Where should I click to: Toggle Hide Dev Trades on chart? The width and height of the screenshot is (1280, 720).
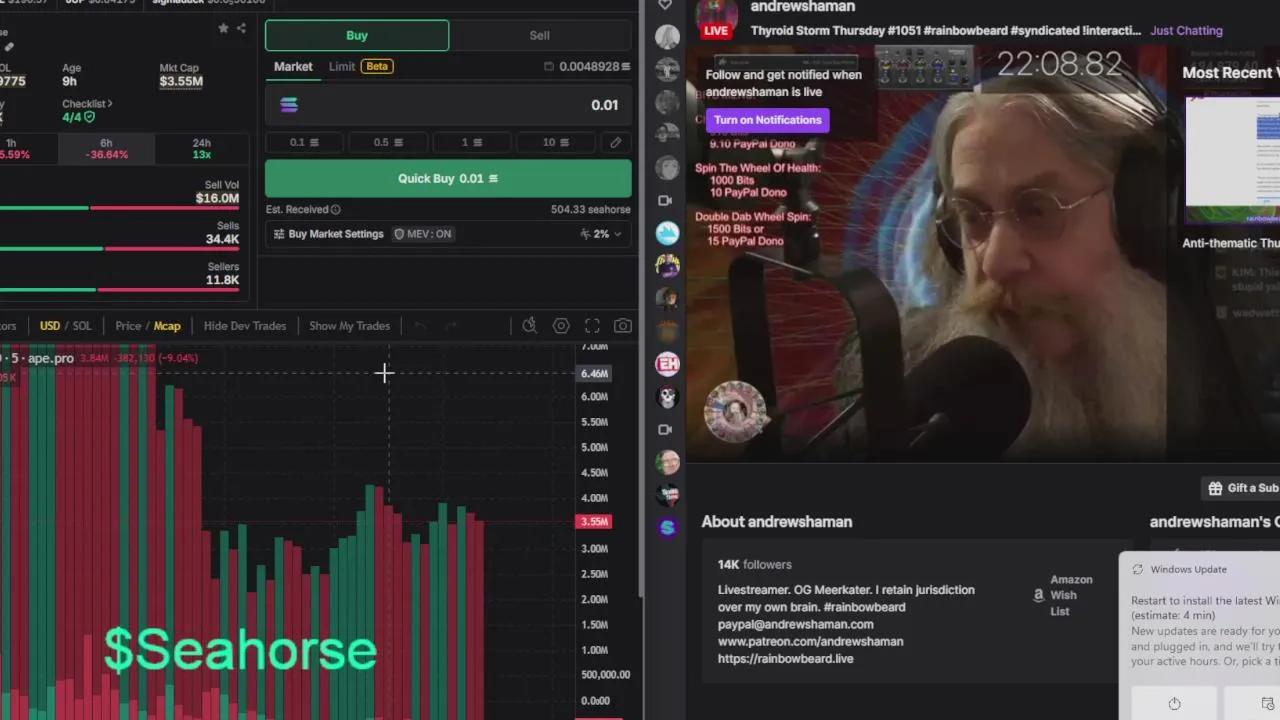tap(245, 326)
